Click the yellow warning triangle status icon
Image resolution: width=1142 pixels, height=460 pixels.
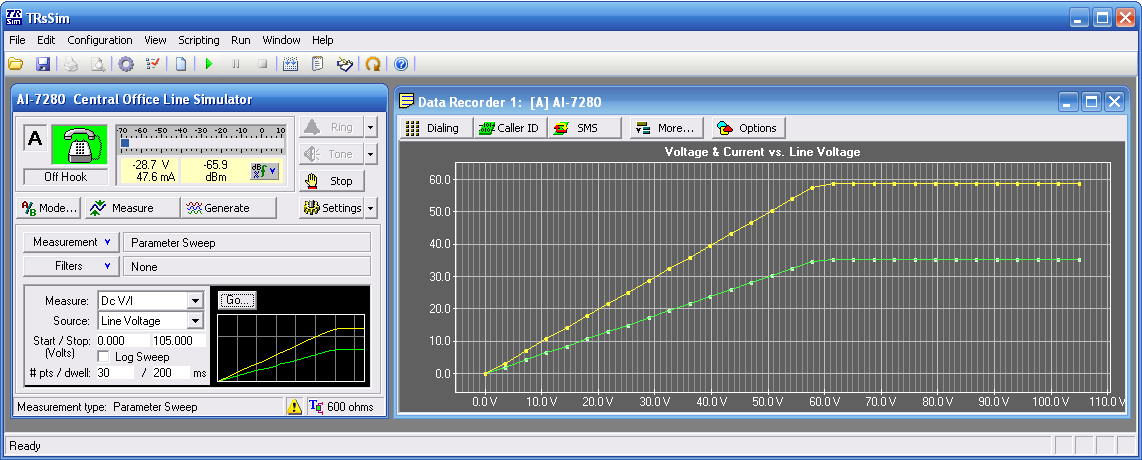(x=294, y=407)
